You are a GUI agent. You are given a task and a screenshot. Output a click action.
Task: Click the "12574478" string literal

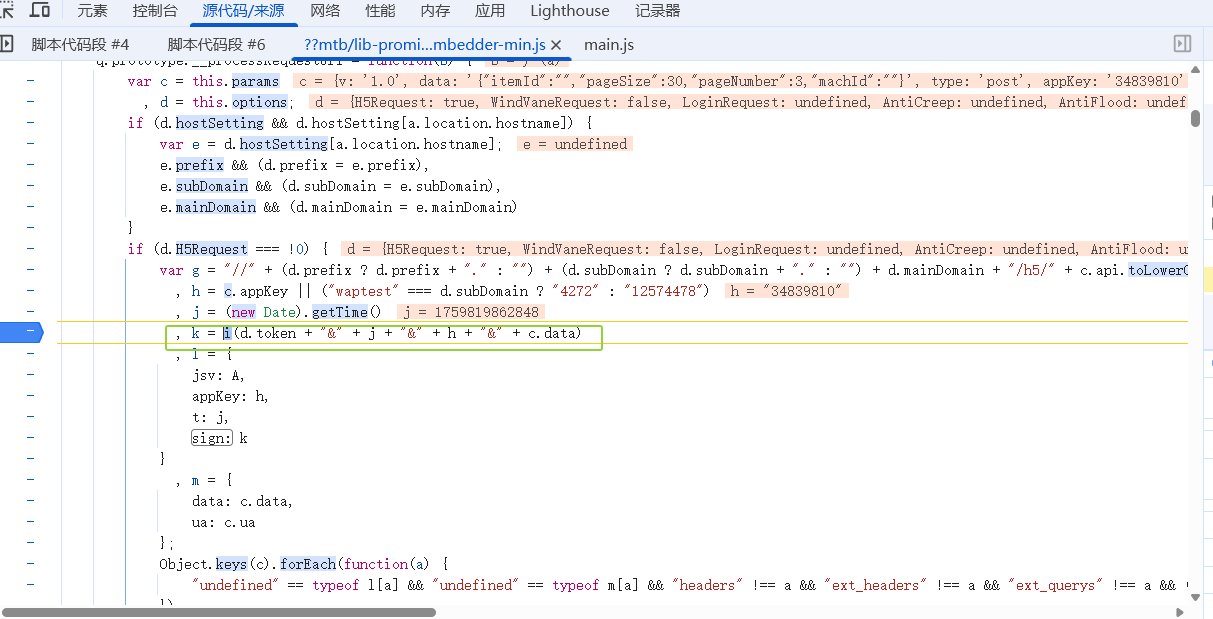[663, 291]
